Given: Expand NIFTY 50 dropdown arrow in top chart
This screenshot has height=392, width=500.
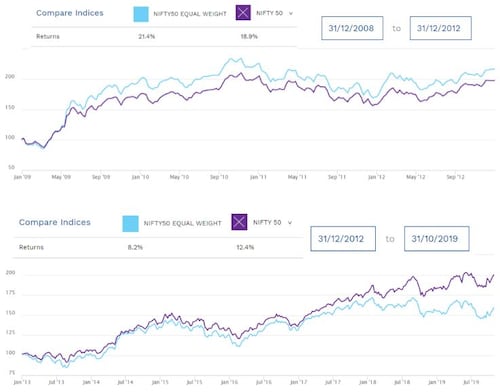Looking at the screenshot, I should tap(291, 14).
